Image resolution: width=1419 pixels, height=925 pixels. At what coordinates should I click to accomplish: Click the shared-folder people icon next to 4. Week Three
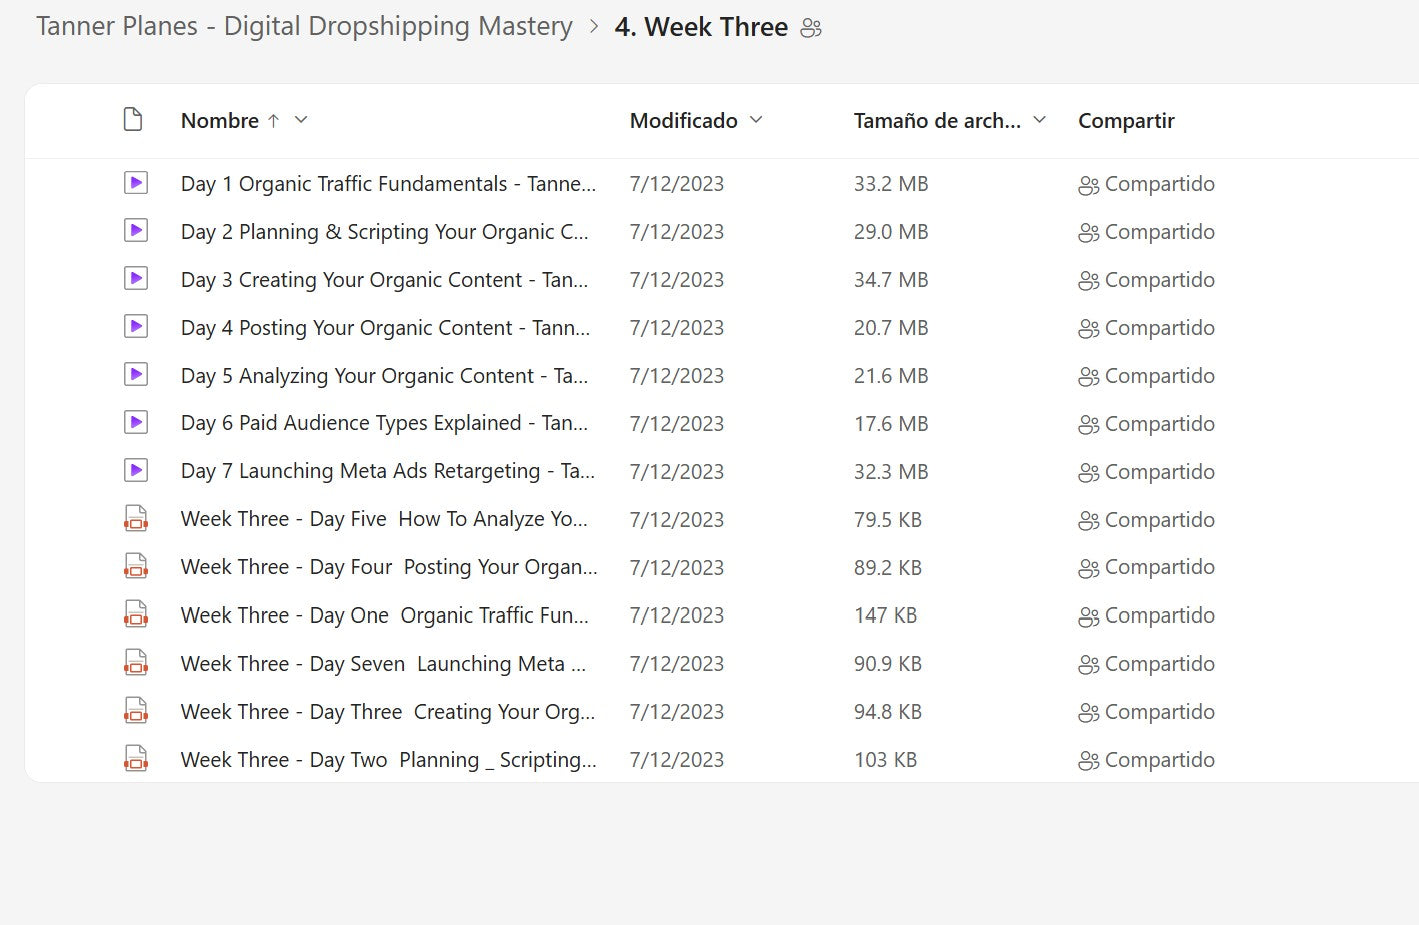tap(811, 28)
